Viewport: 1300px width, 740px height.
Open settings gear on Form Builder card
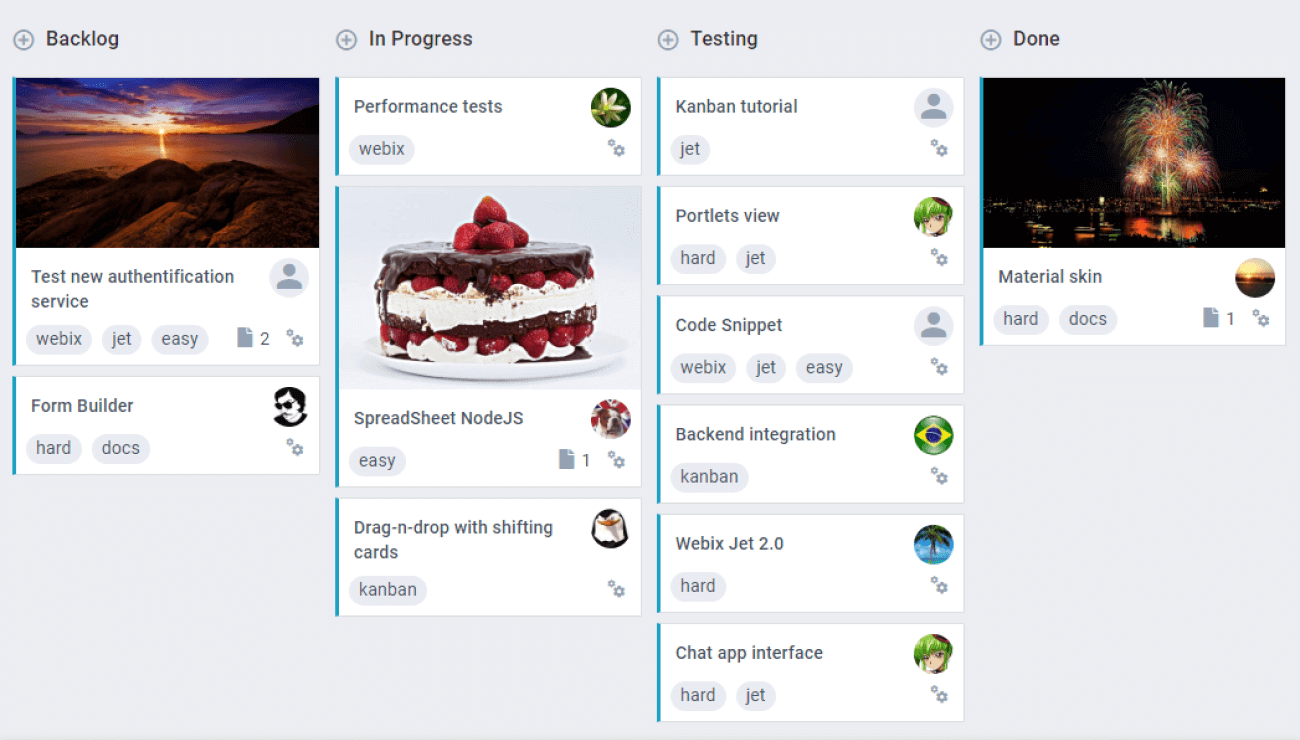(295, 447)
